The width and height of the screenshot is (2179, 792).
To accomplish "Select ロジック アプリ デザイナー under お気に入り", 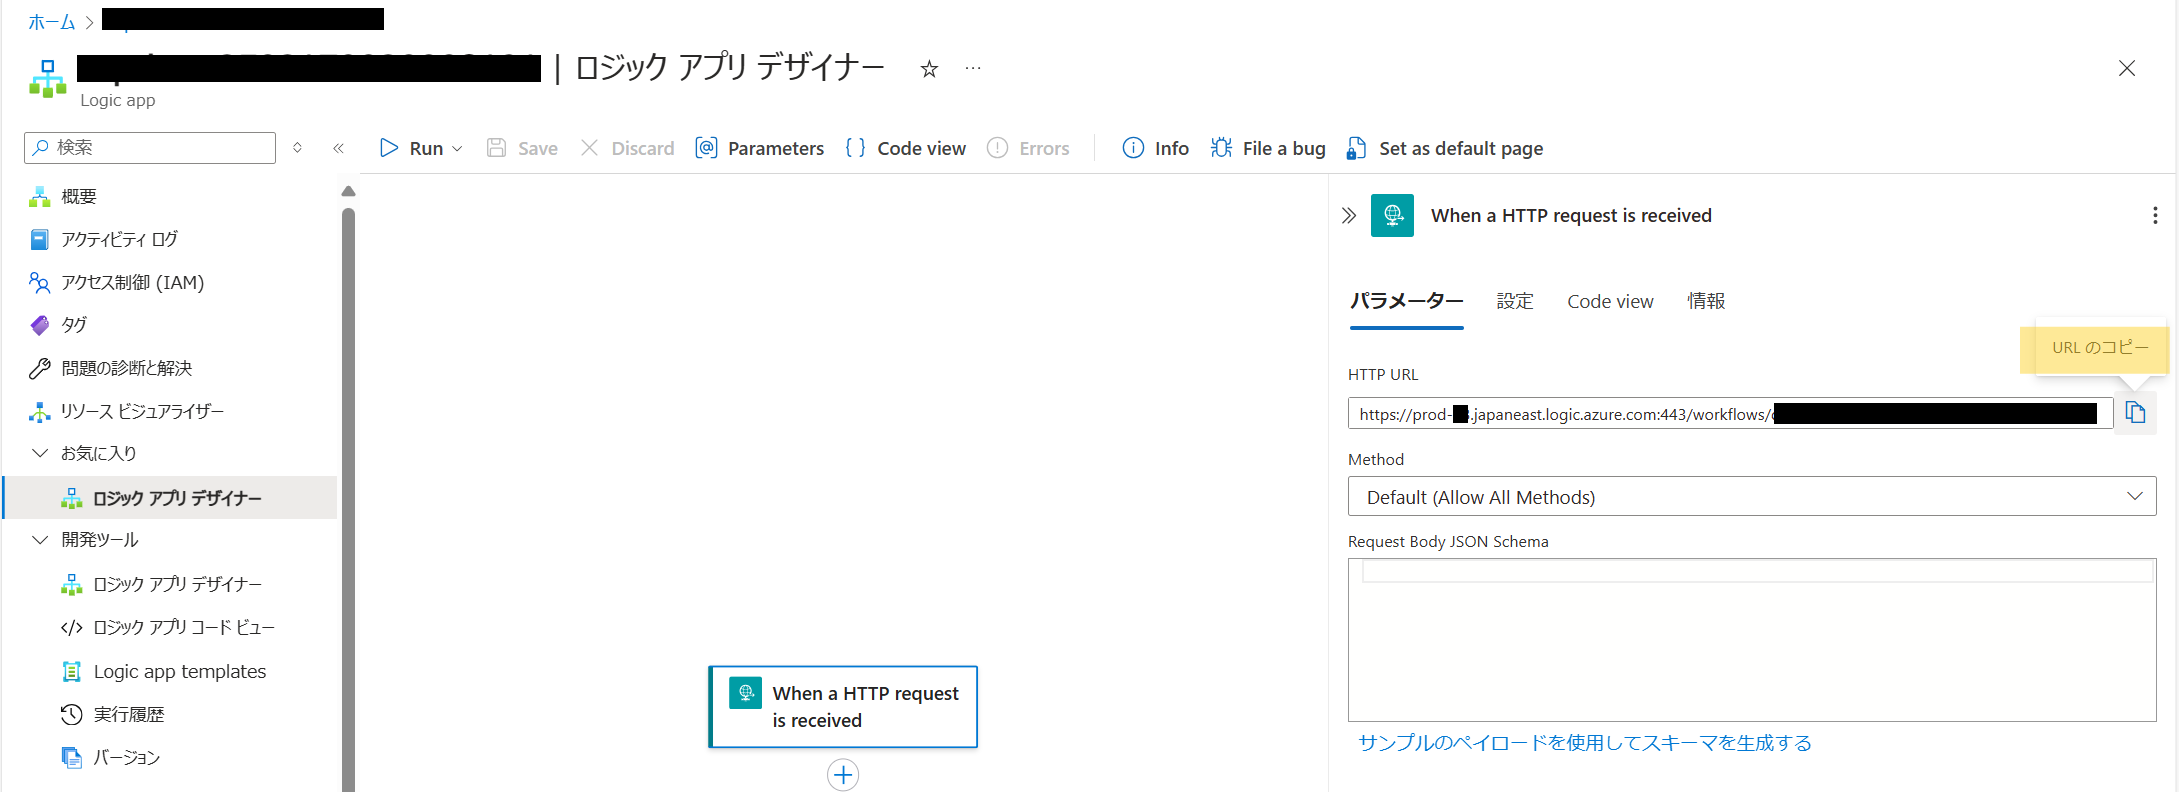I will 170,498.
